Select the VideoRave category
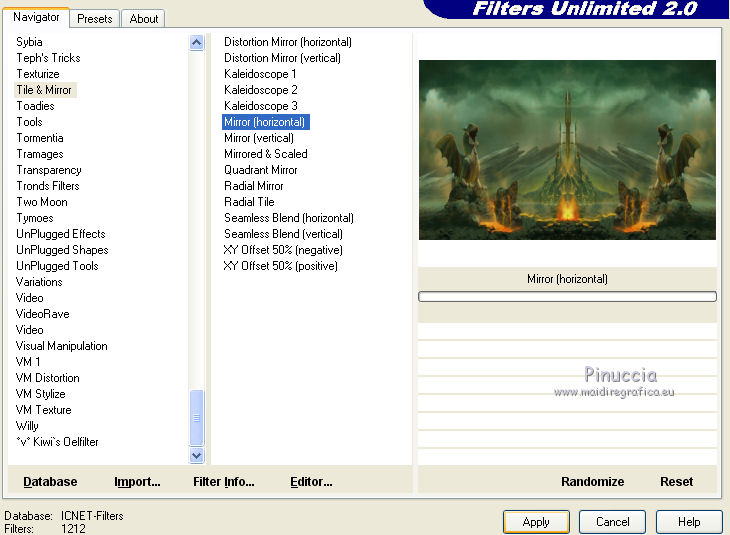The image size is (730, 535). tap(43, 314)
